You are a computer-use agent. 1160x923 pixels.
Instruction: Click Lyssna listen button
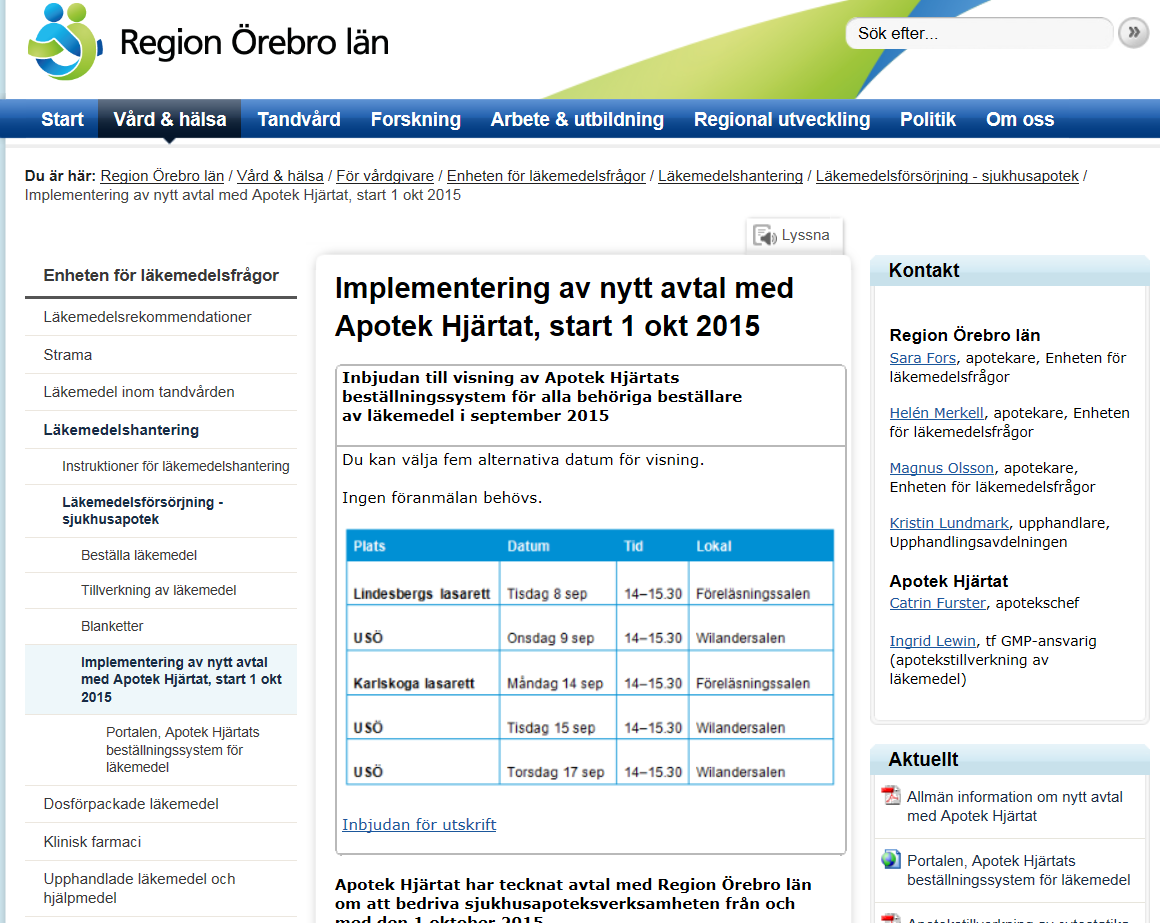[x=795, y=235]
